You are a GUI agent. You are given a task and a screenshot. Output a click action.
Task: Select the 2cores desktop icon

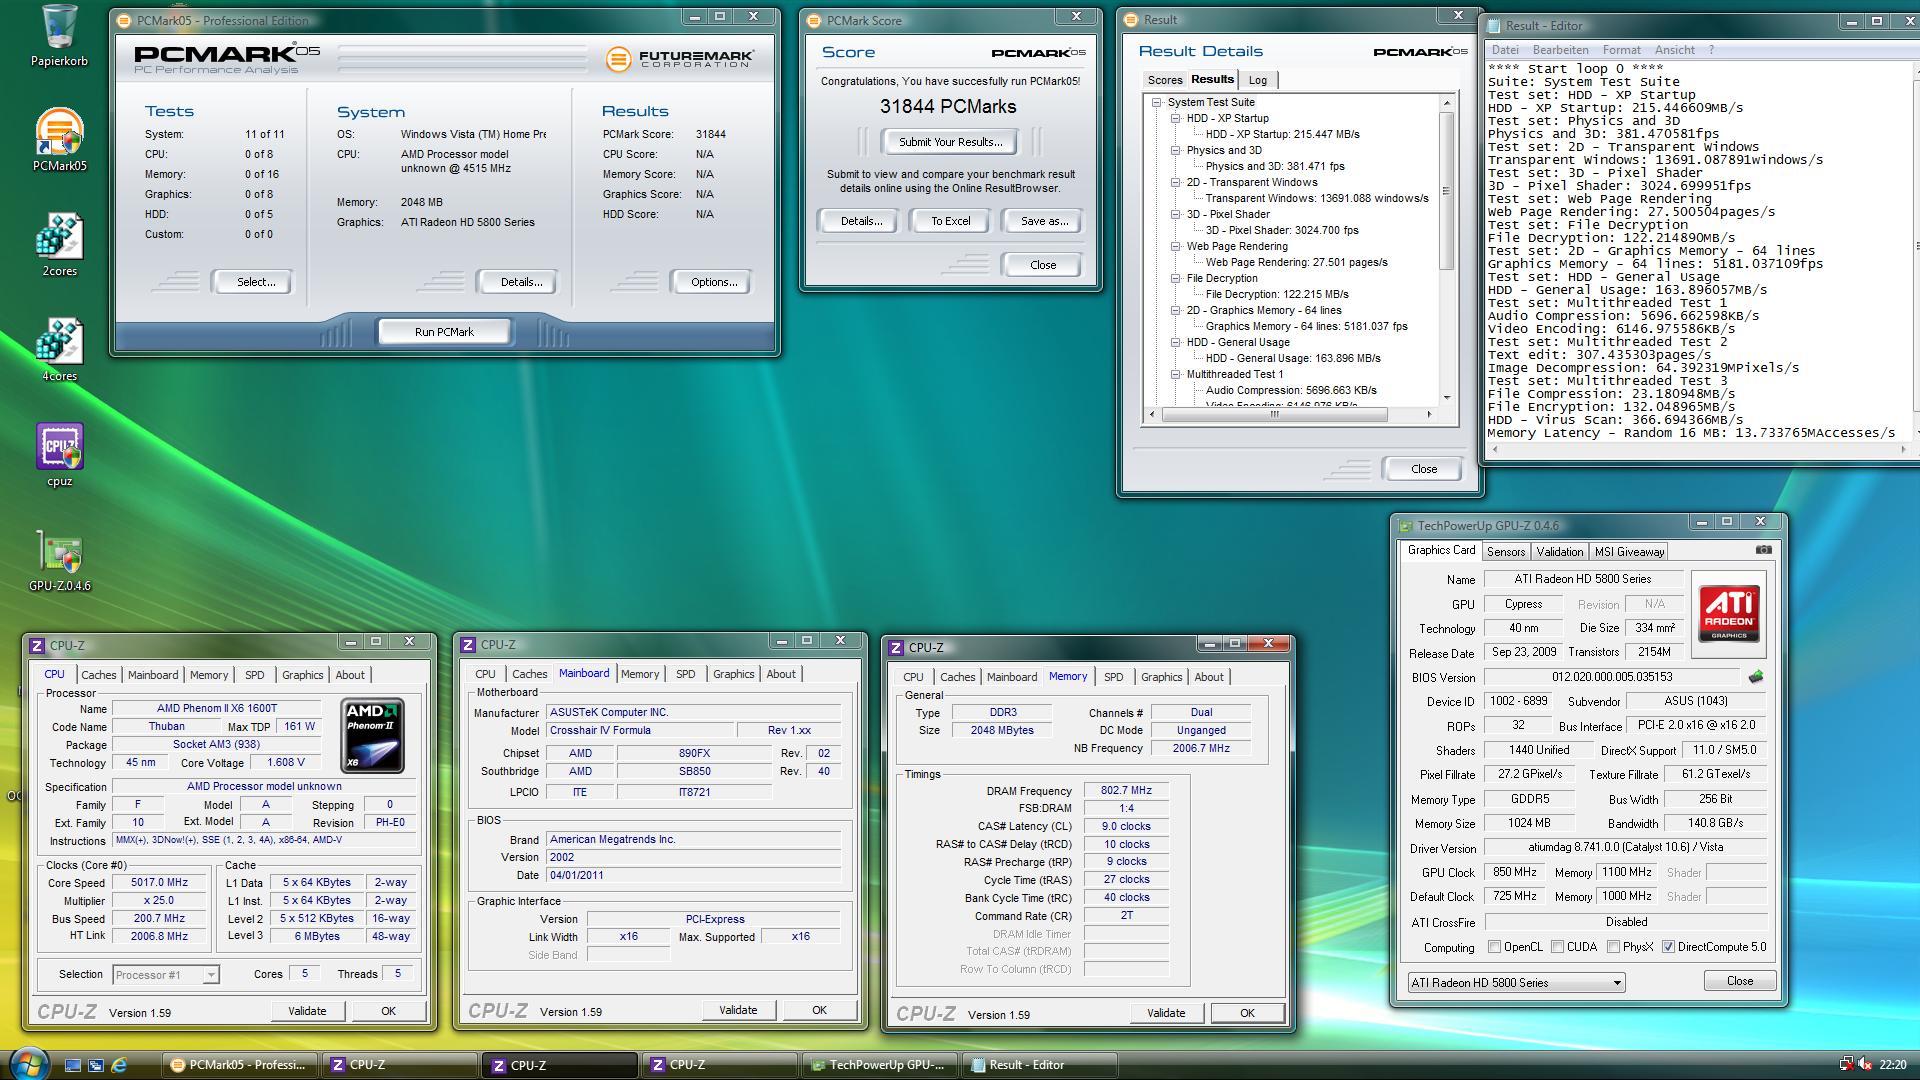click(59, 245)
